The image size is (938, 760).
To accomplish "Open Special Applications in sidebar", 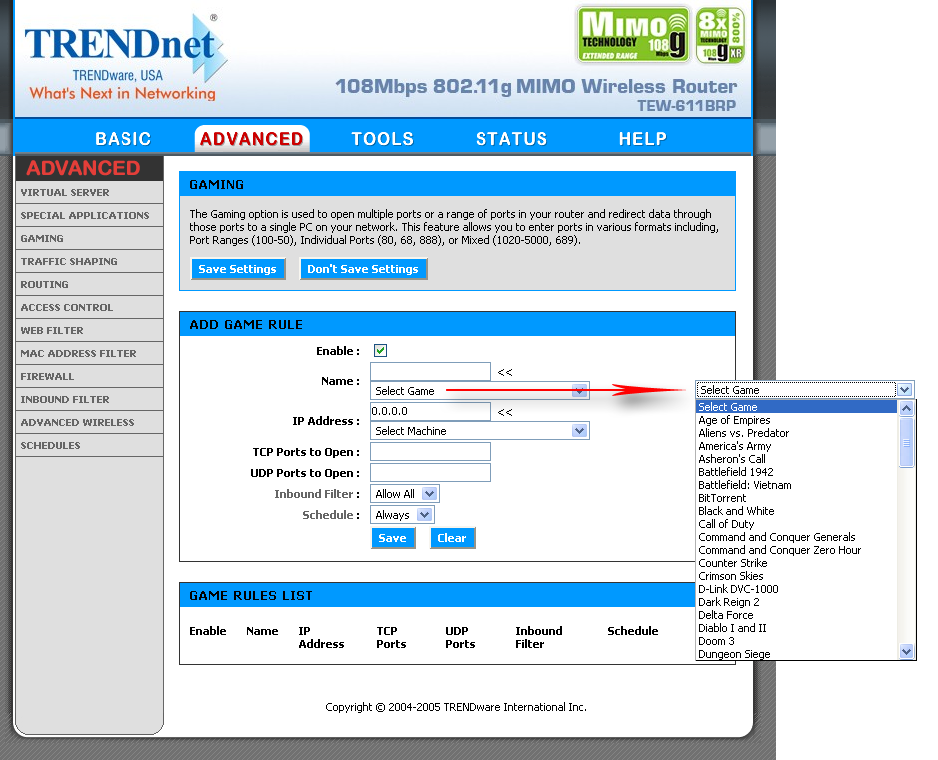I will tap(89, 215).
